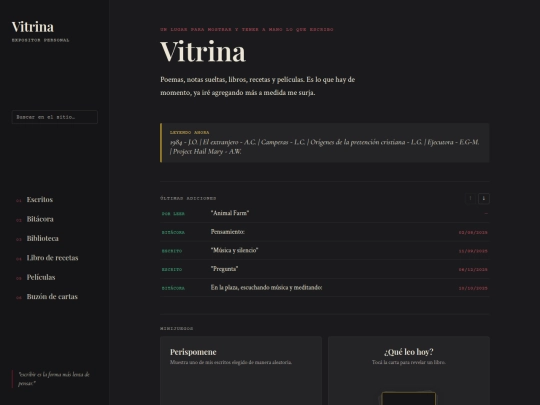Screen dimensions: 540x405
Task: Click the date on the Pregunta row
Action: pos(473,270)
